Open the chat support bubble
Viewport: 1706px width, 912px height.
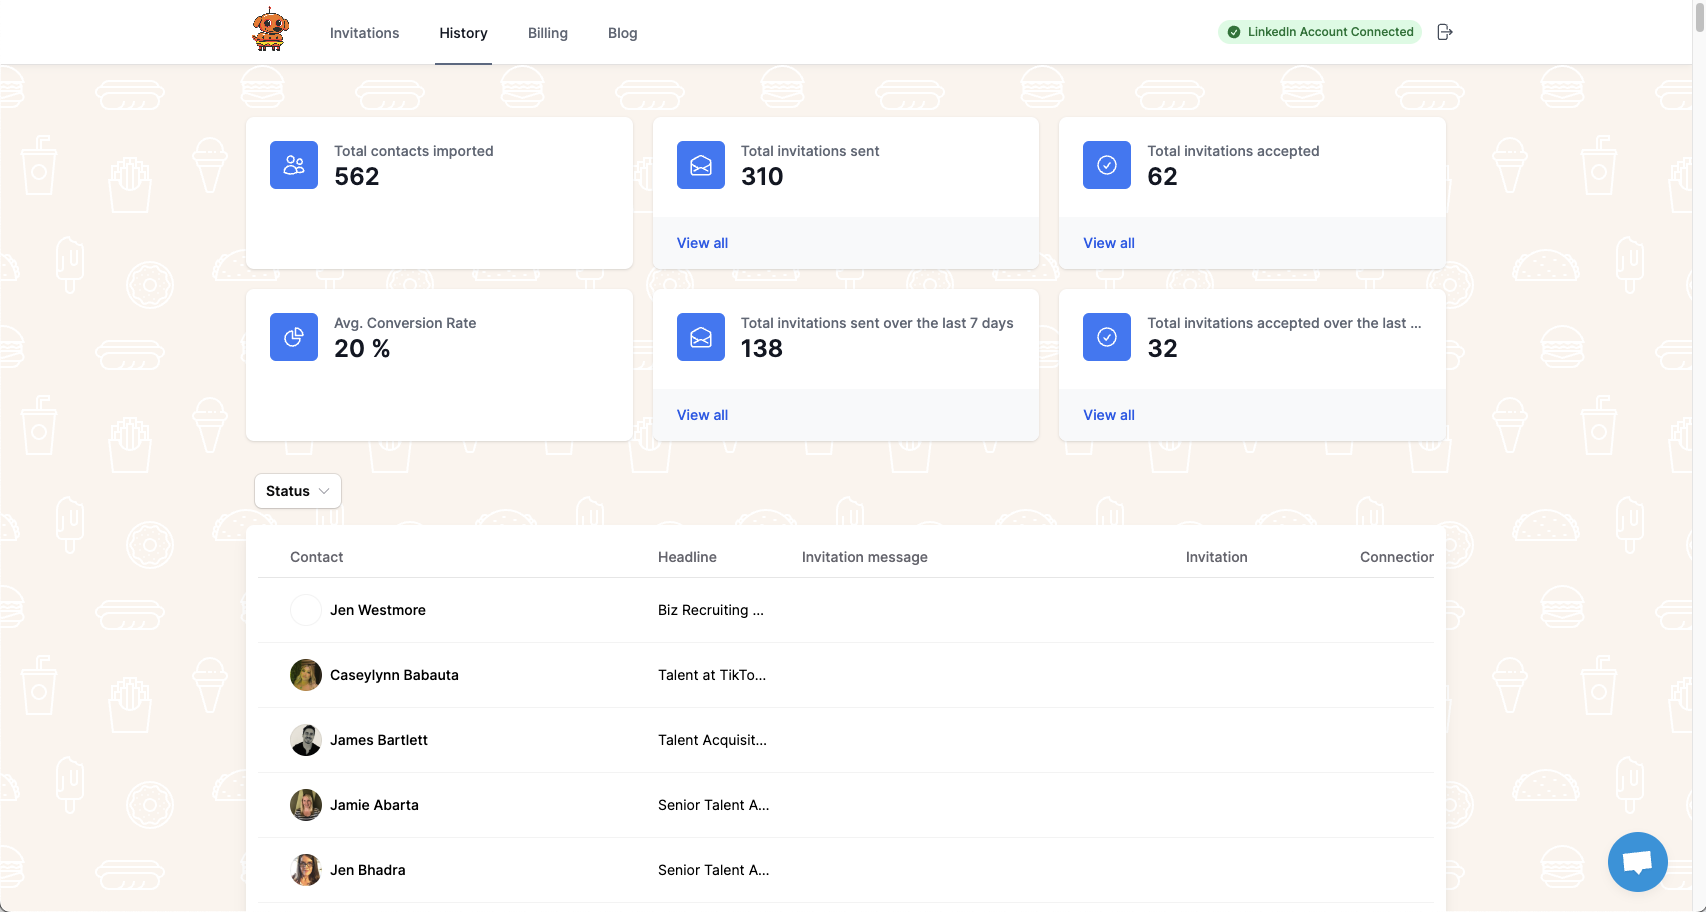[1637, 861]
